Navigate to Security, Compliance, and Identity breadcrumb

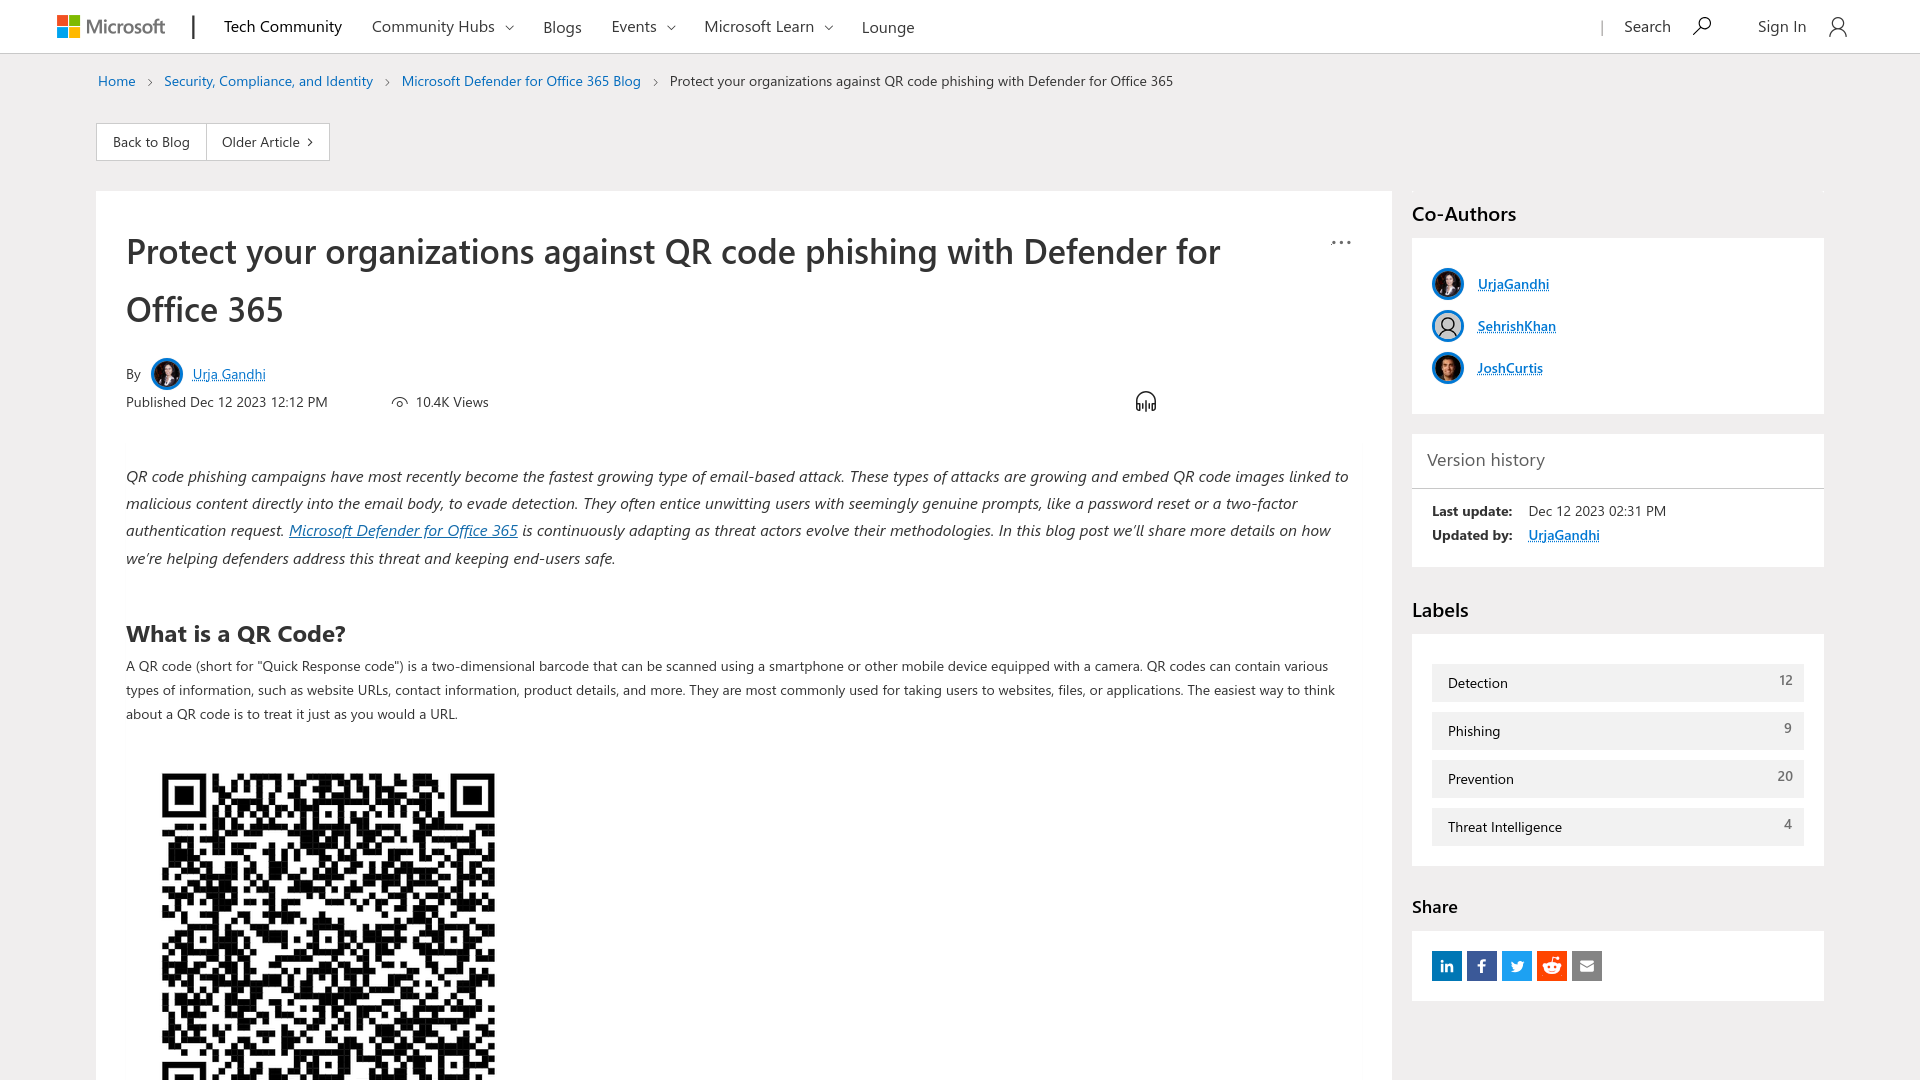pyautogui.click(x=268, y=80)
